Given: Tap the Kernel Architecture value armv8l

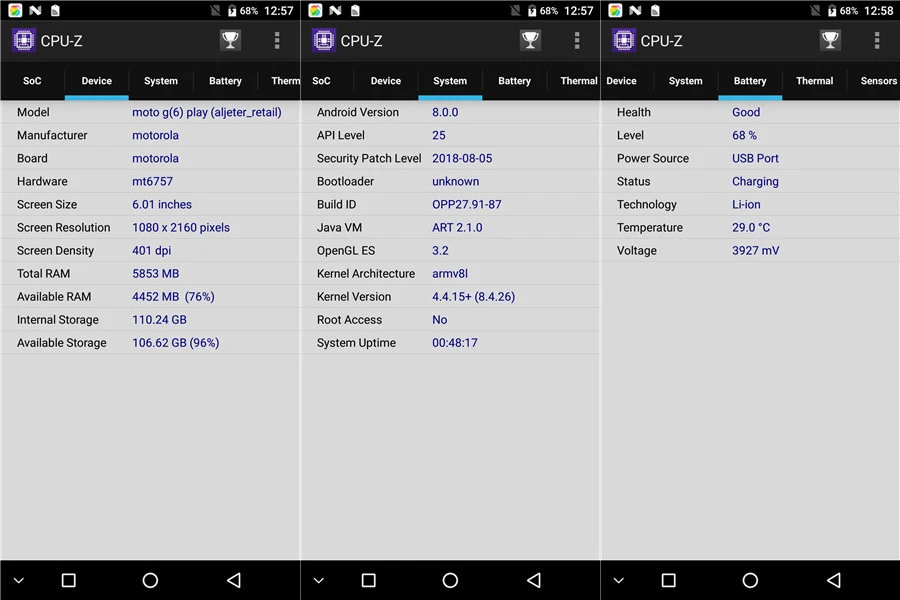Looking at the screenshot, I should click(450, 274).
